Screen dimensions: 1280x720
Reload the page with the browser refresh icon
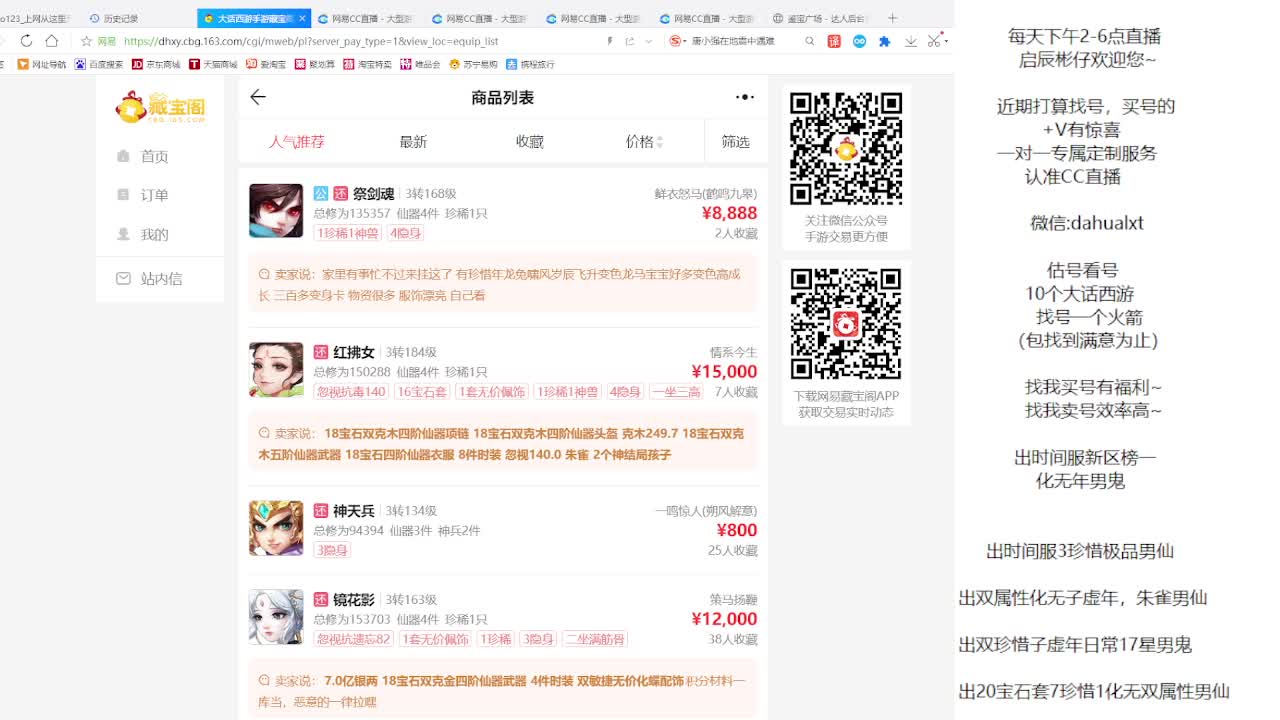26,41
